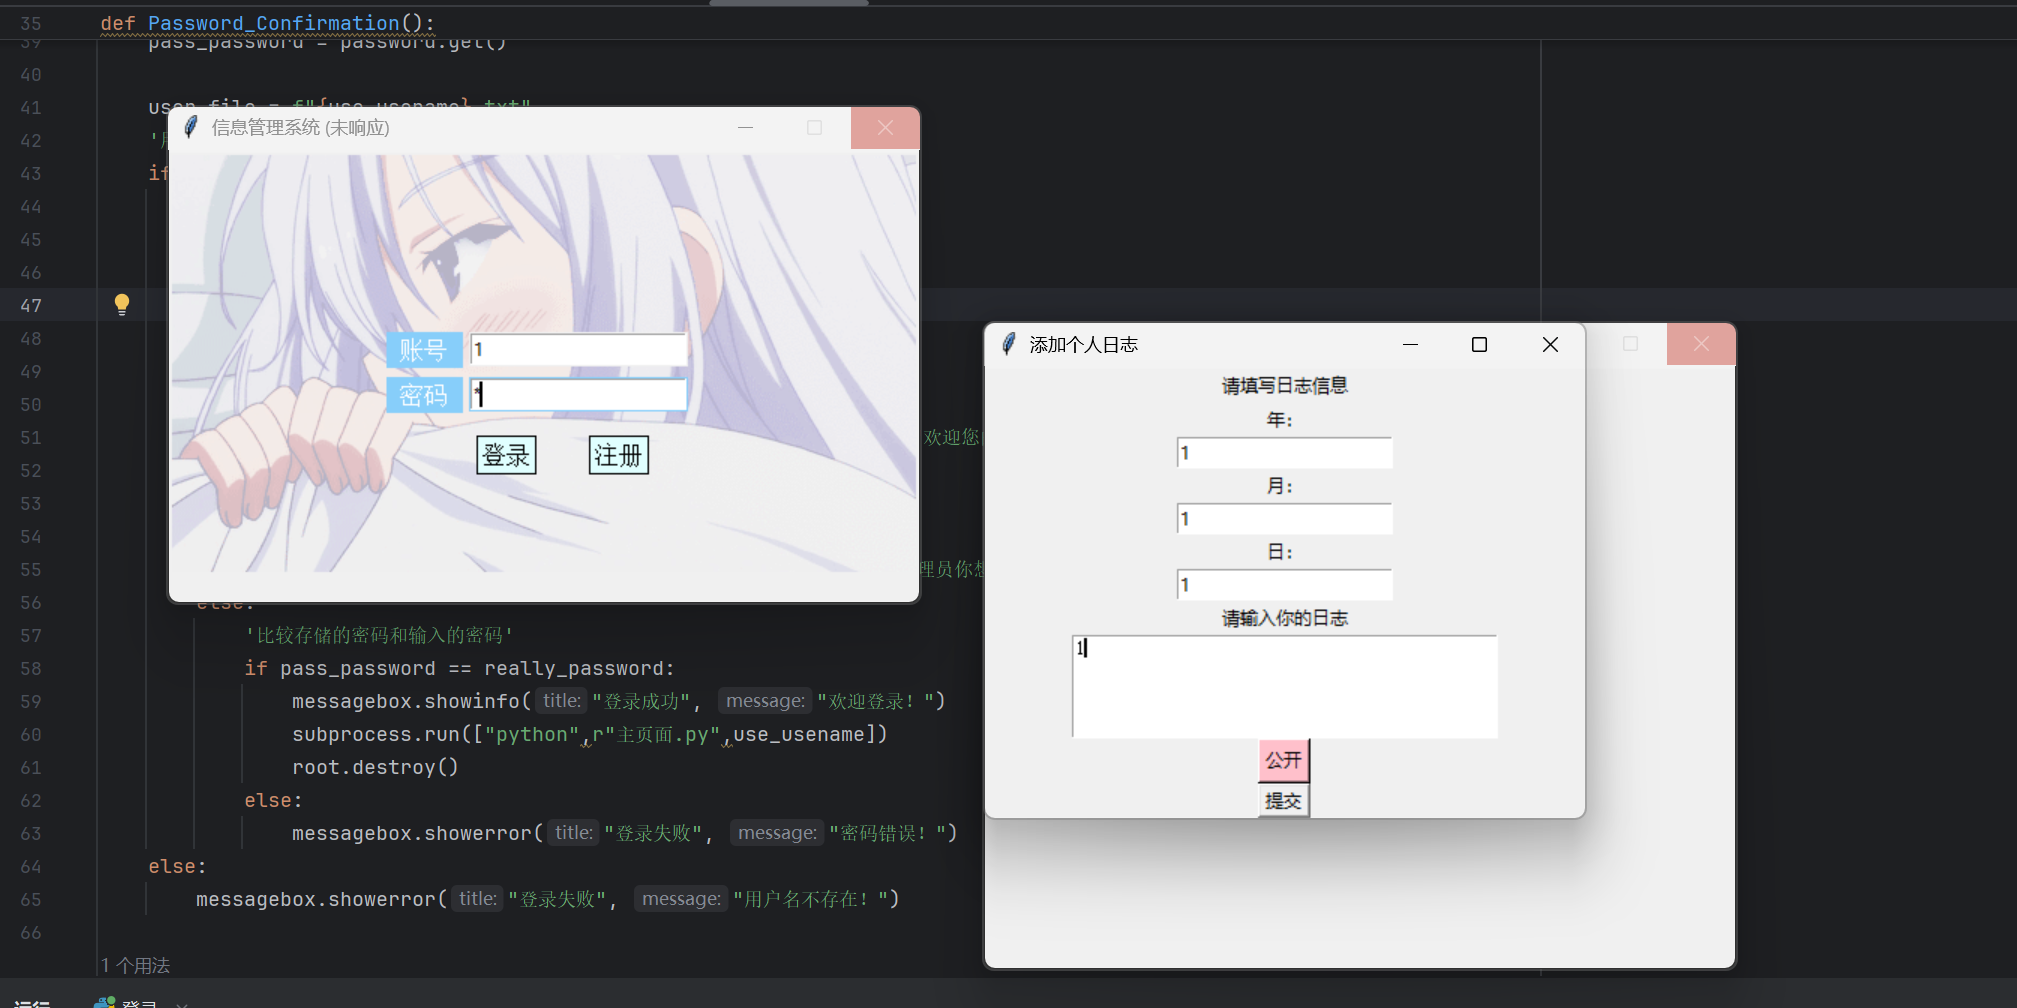
Task: Close the pink-buttoned window behind 添加个人日志
Action: [1701, 344]
